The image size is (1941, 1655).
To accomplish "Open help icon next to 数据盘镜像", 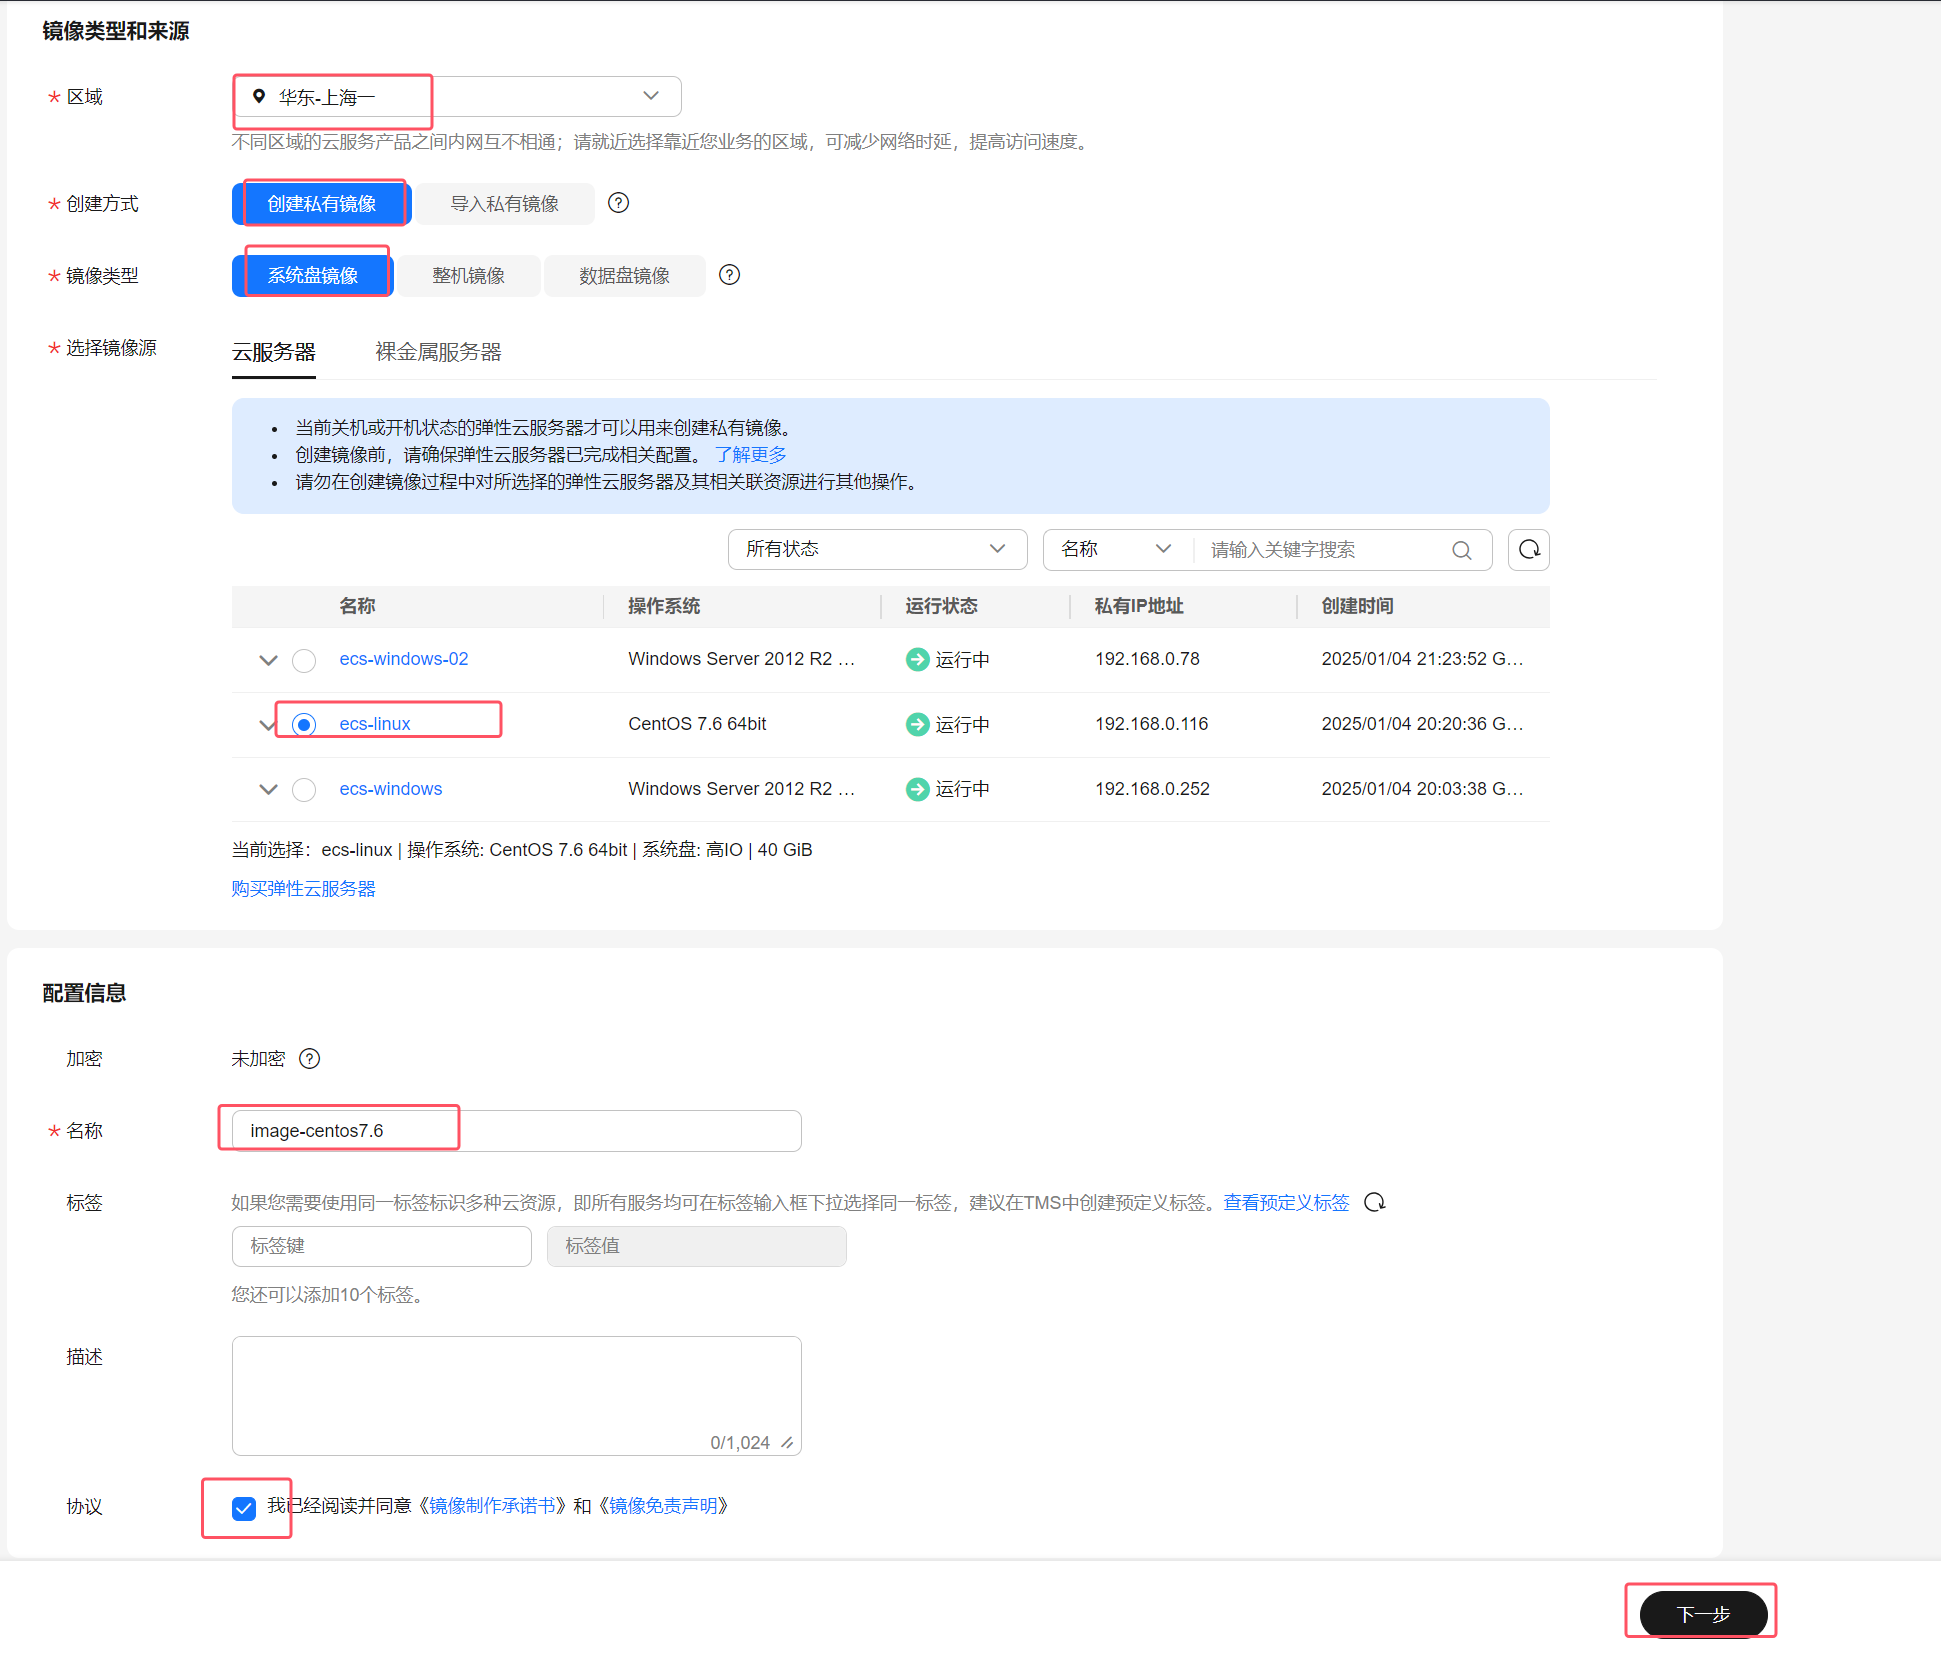I will tap(730, 275).
